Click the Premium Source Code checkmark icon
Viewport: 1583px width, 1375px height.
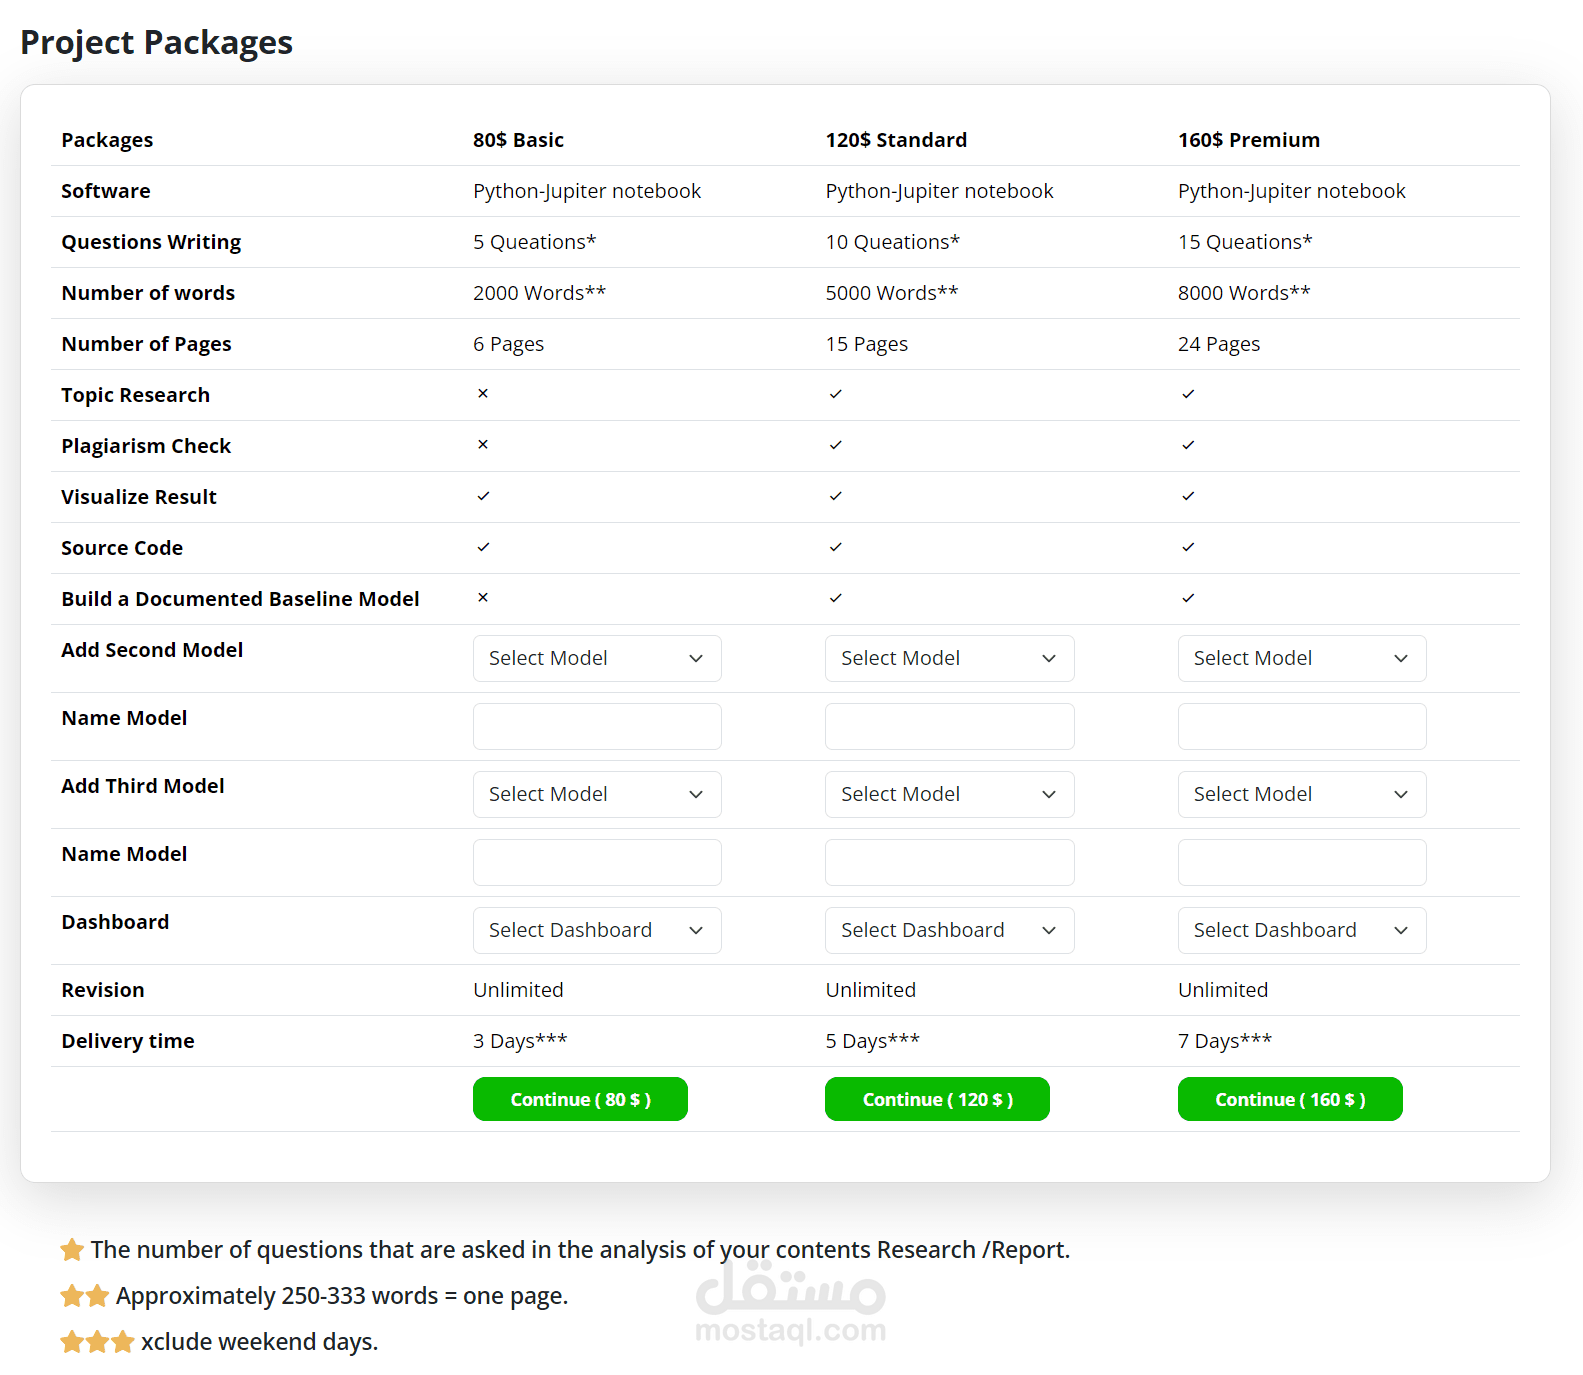point(1188,547)
